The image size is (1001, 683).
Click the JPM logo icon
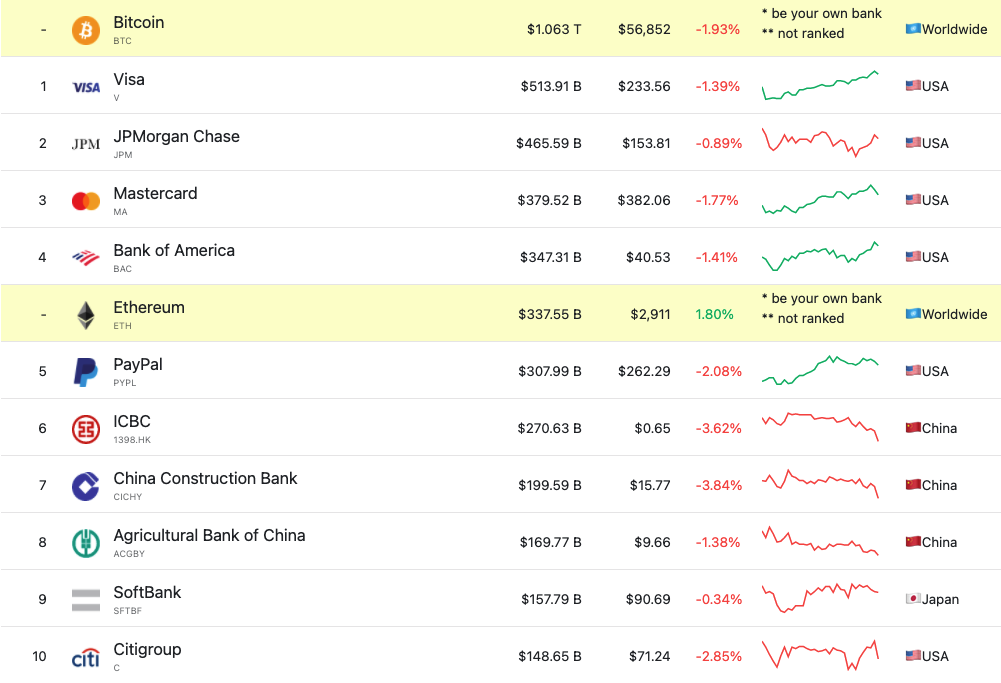(86, 144)
